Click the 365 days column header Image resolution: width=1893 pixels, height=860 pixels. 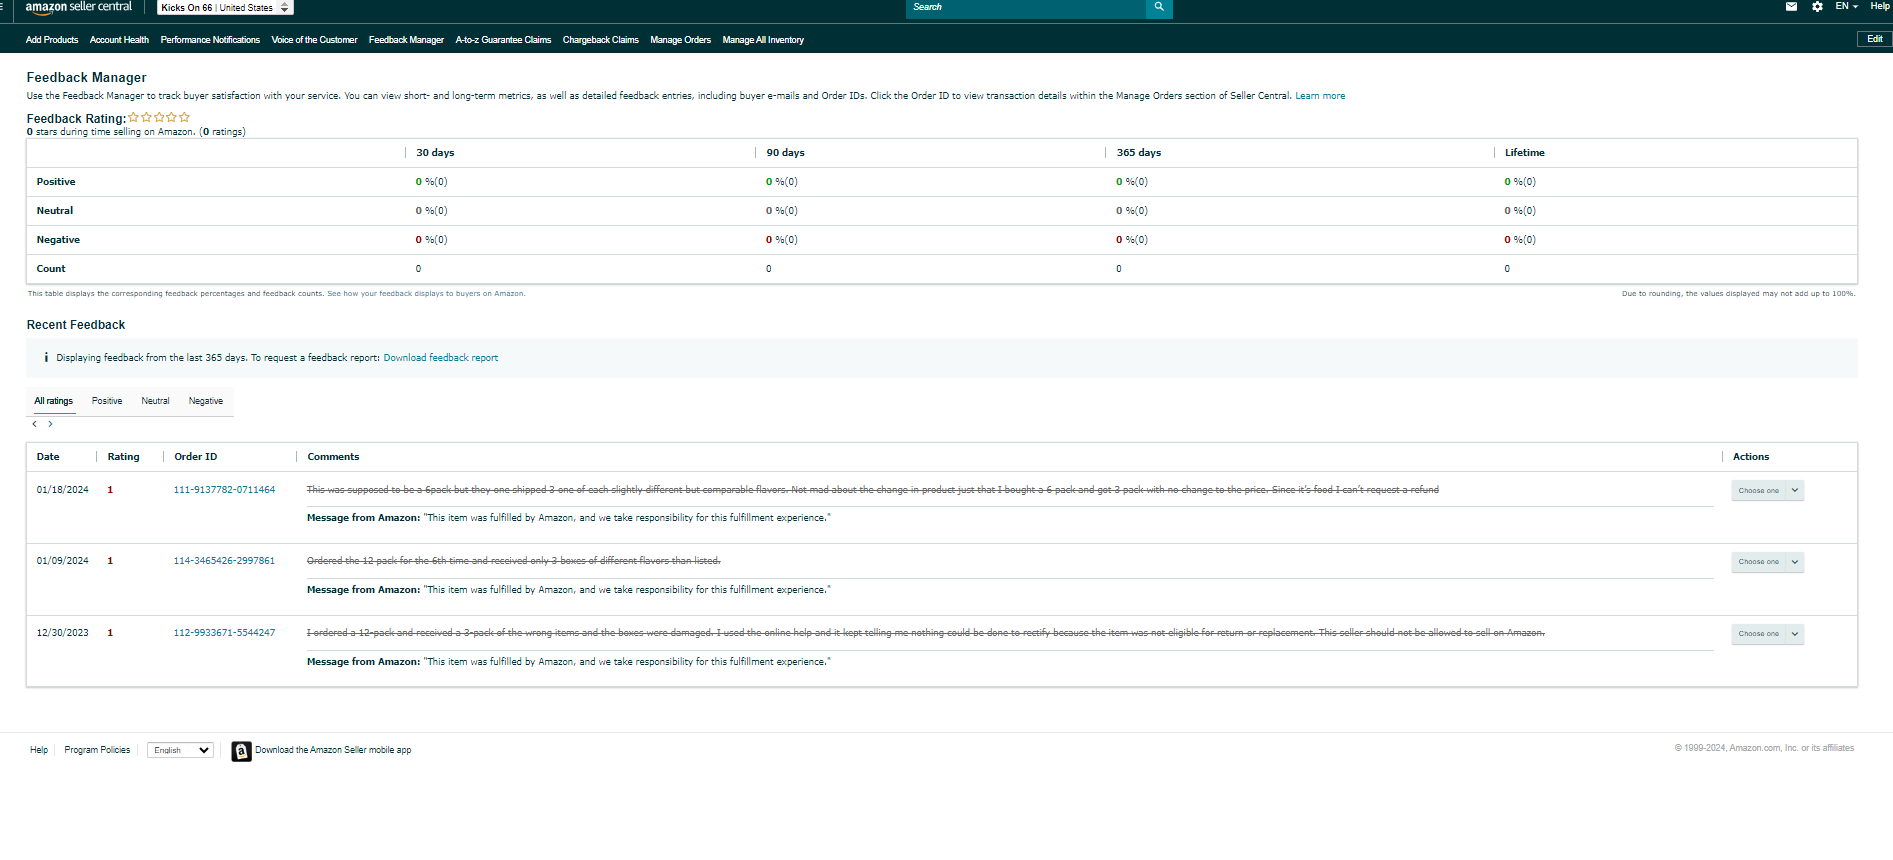coord(1139,153)
